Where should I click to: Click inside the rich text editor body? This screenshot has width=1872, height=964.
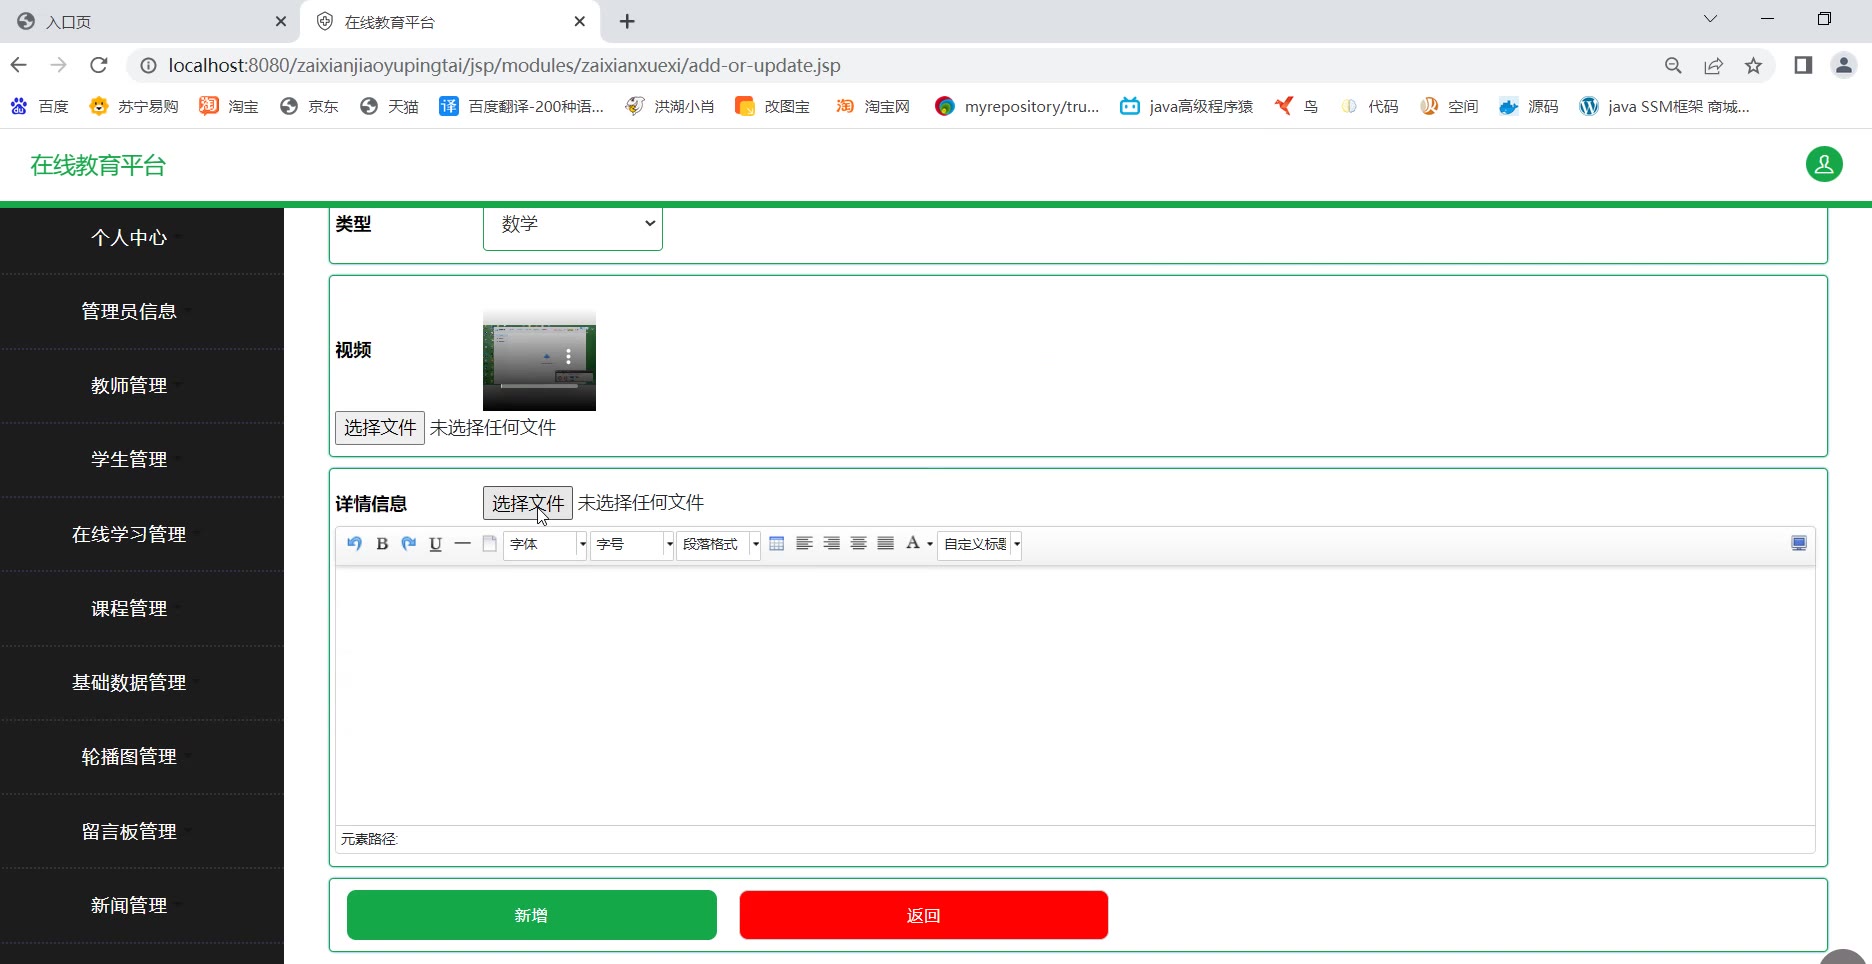tap(1075, 696)
